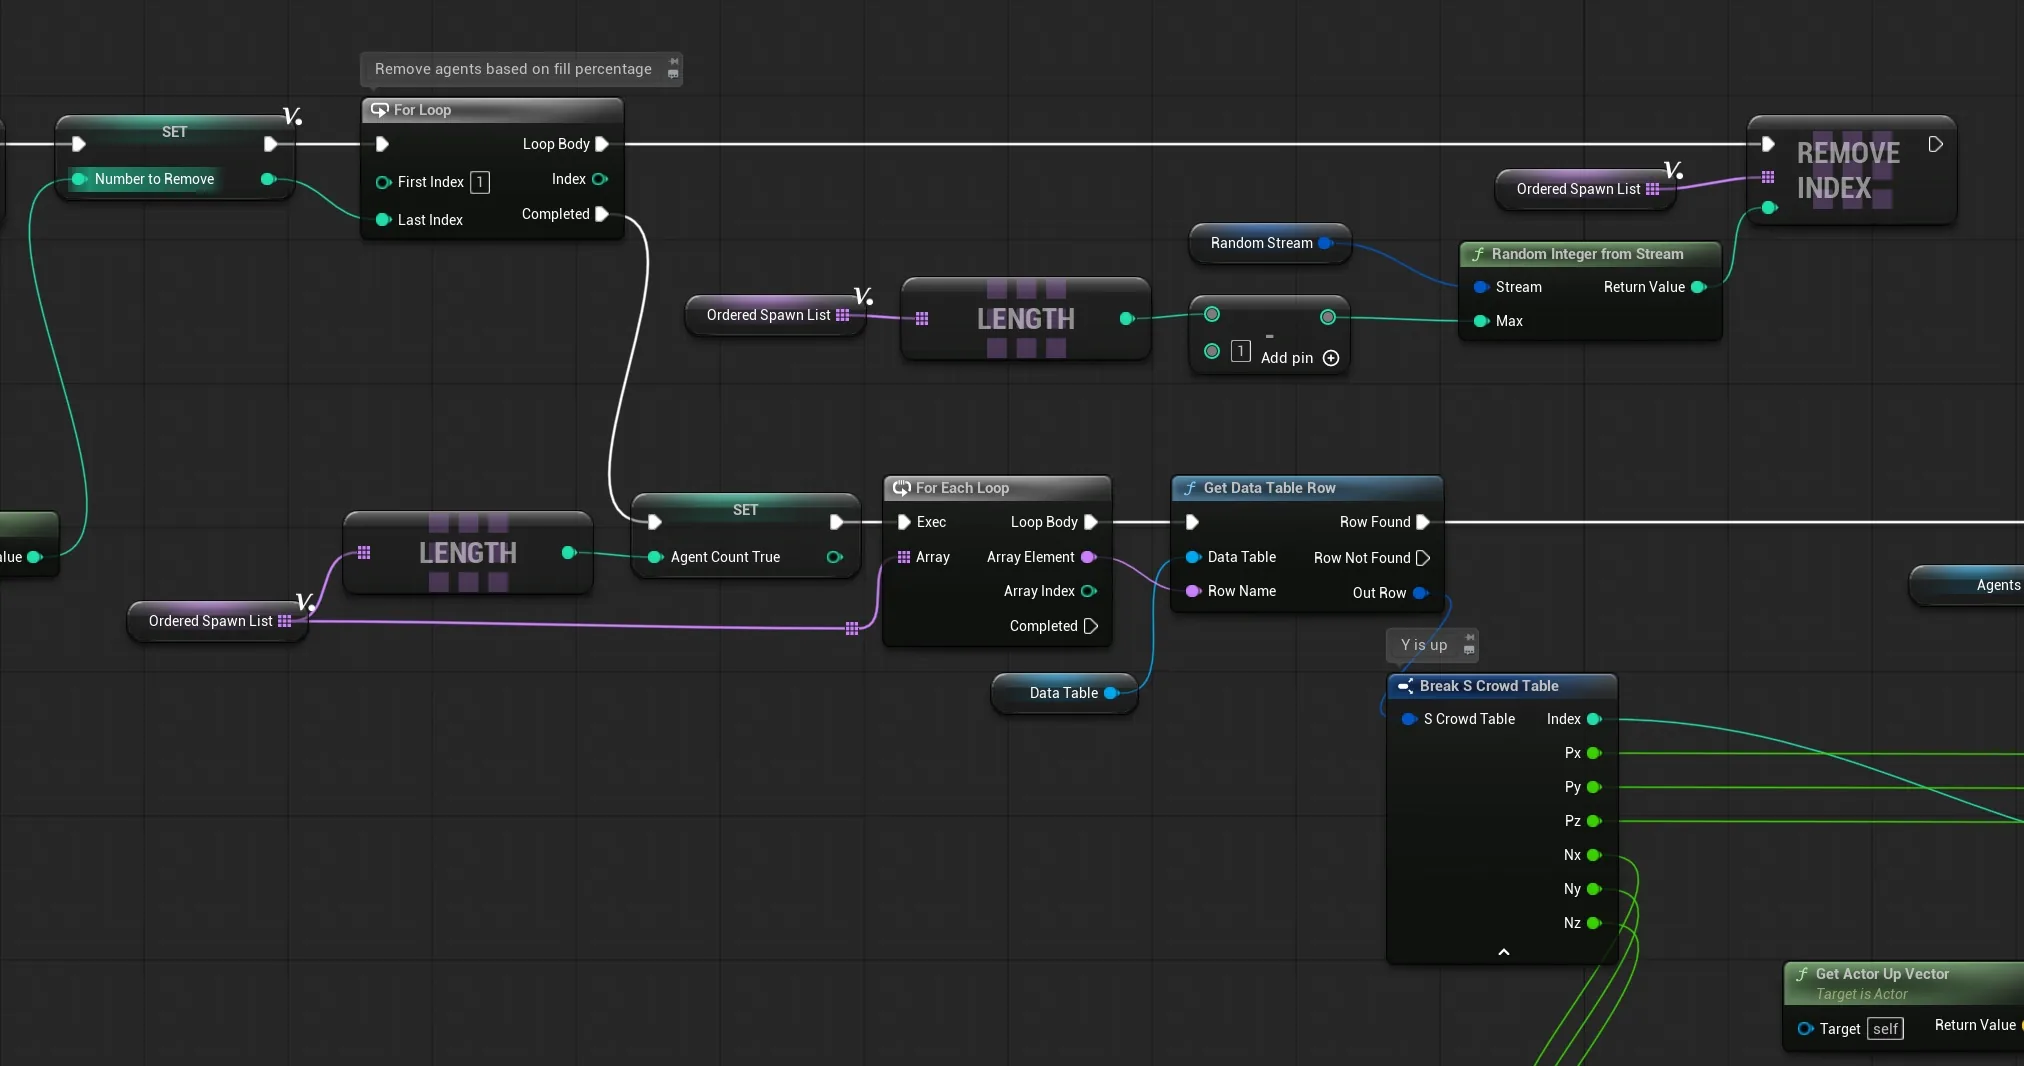
Task: Toggle the 'Remove agents' comment bubble pin
Action: [x=674, y=62]
